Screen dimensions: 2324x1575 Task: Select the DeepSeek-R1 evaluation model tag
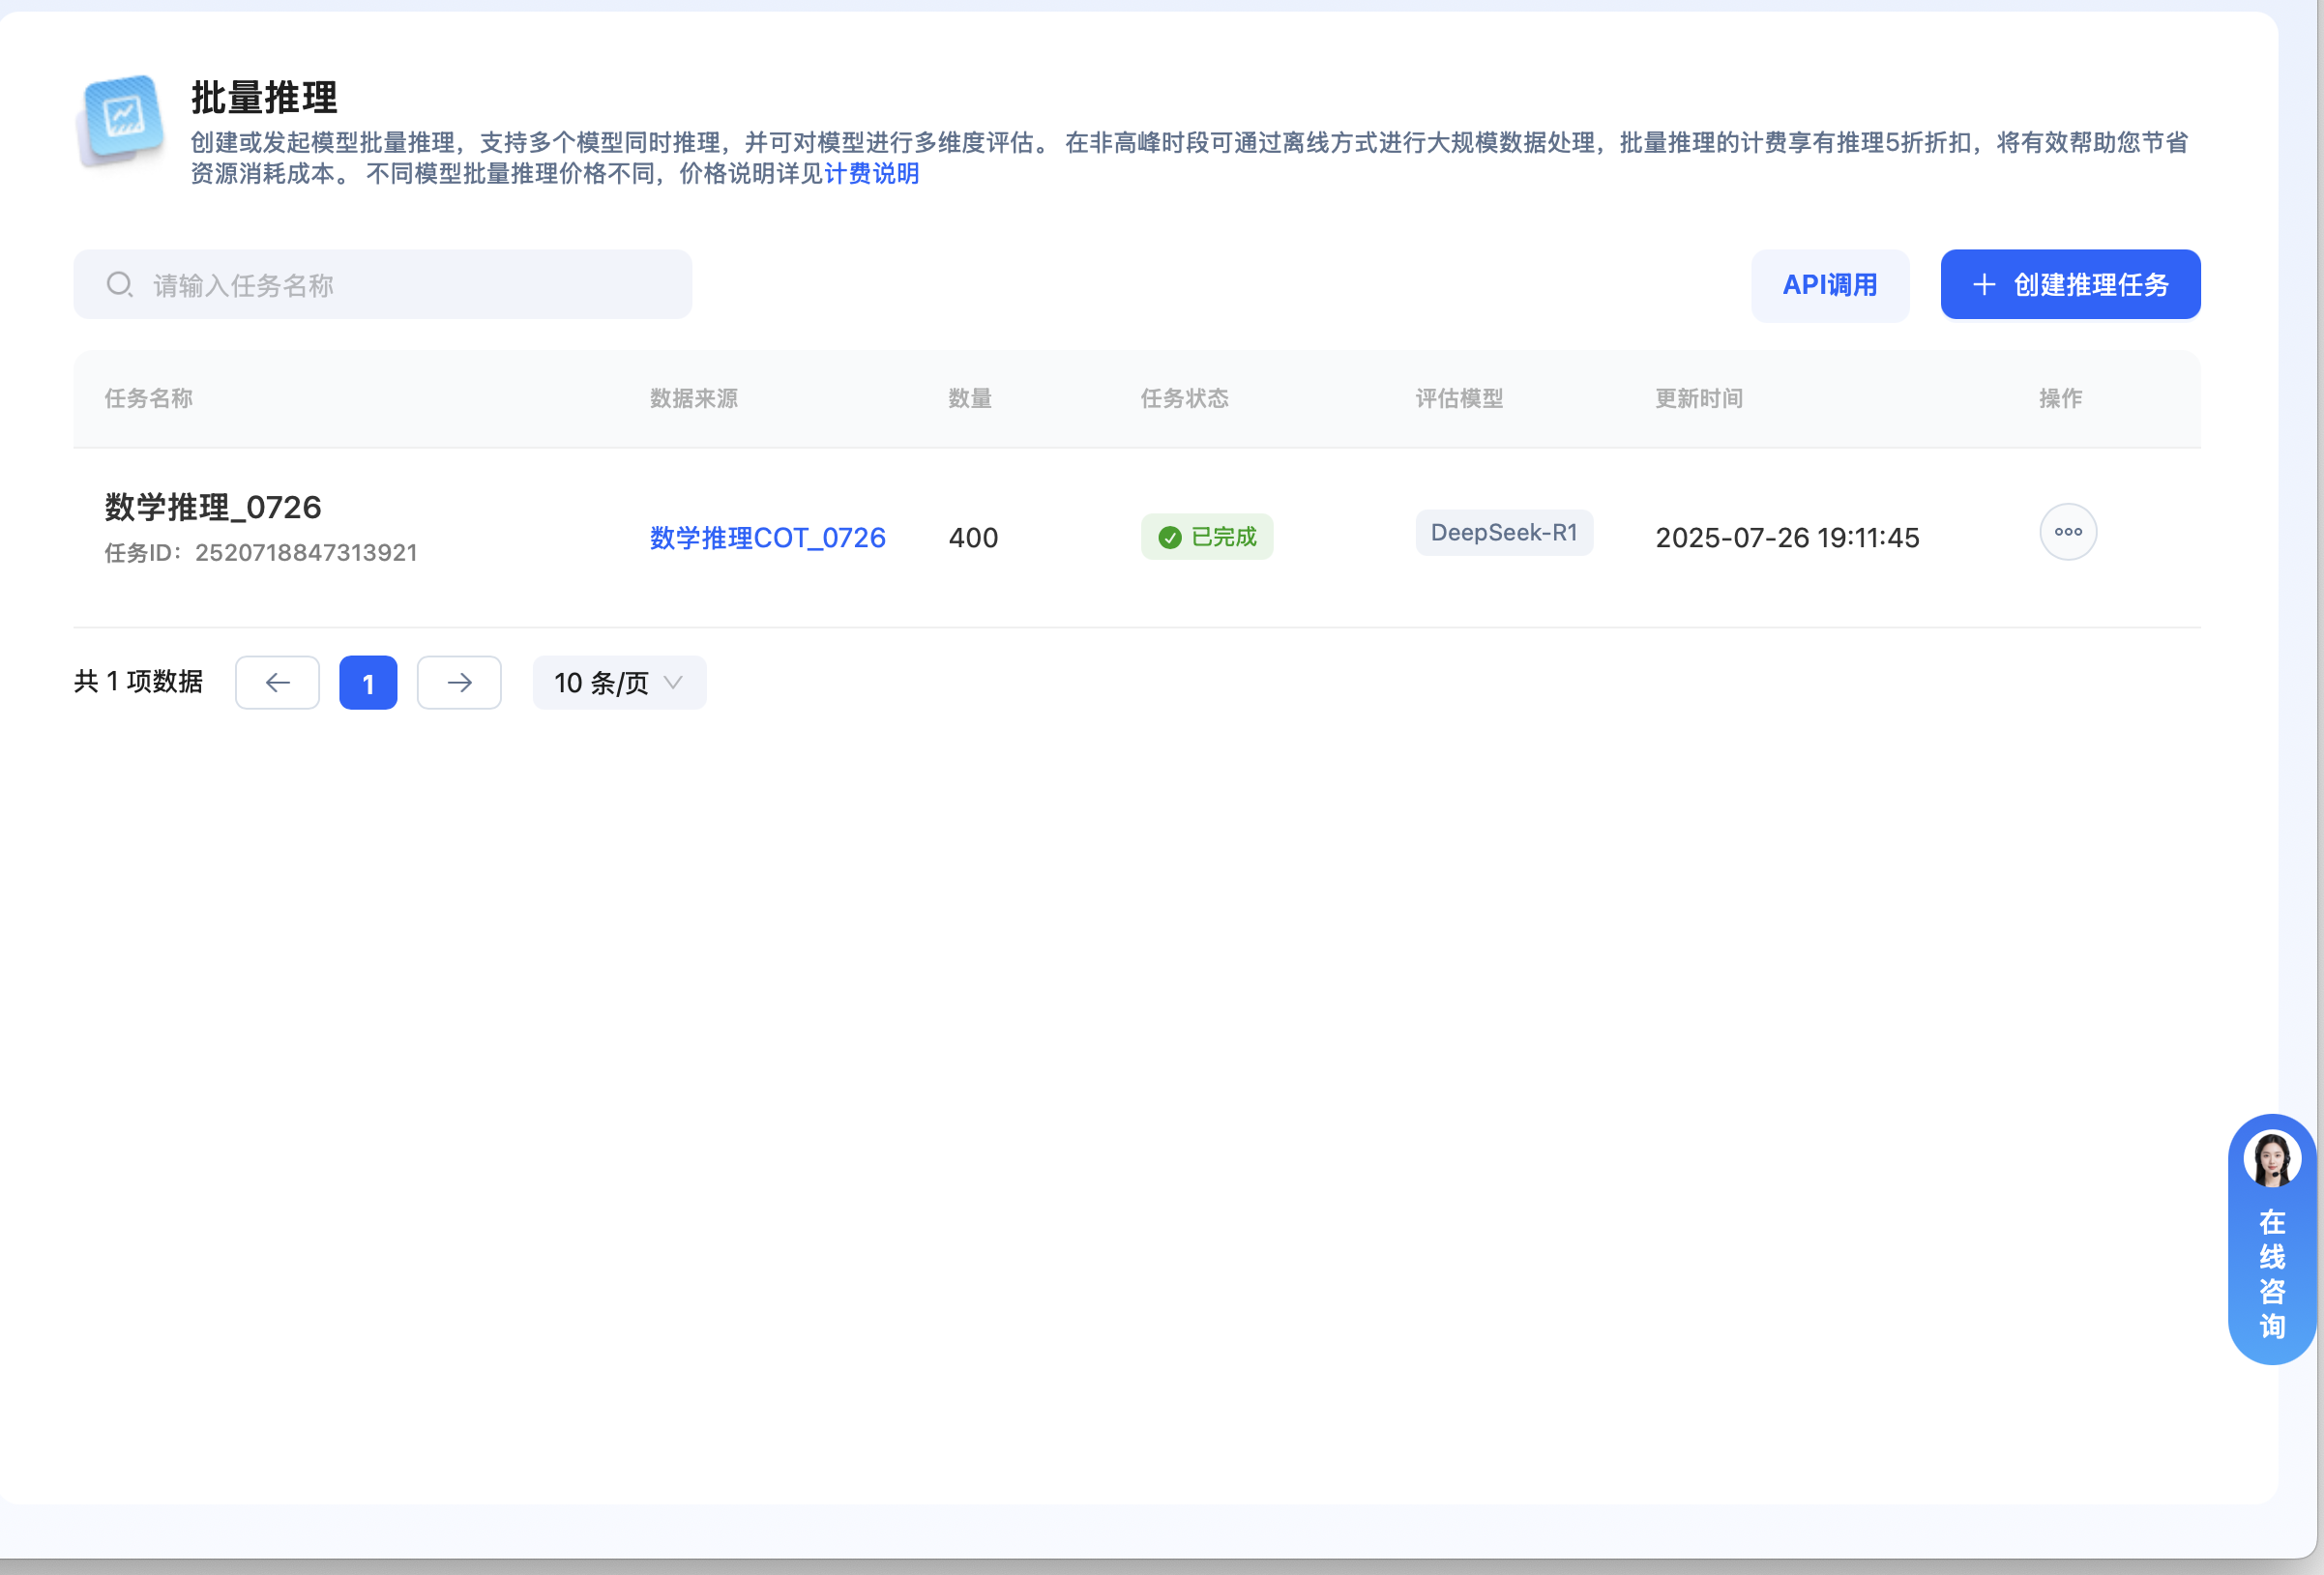point(1504,532)
